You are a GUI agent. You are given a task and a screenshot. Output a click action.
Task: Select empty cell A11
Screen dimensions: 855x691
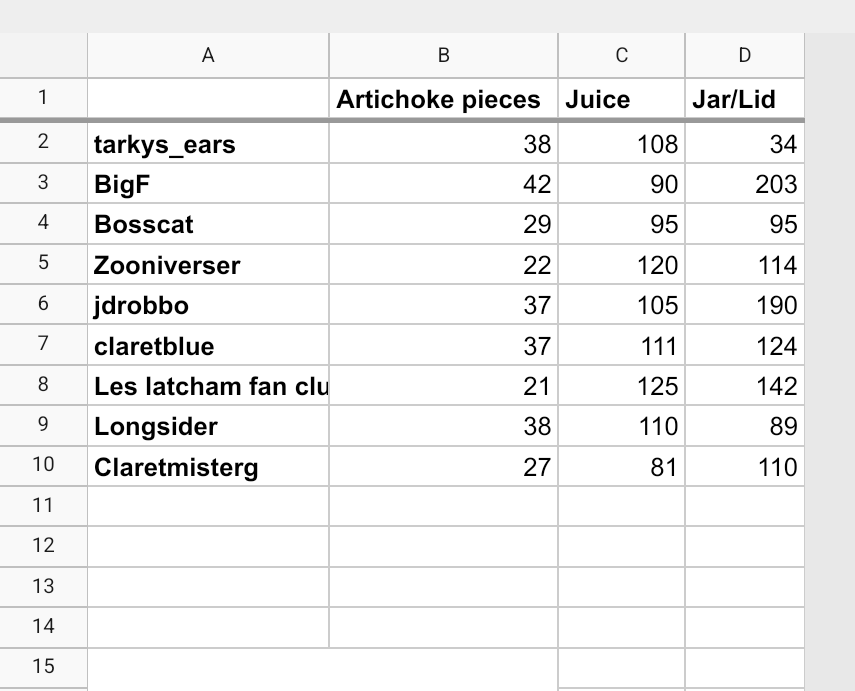click(x=208, y=506)
